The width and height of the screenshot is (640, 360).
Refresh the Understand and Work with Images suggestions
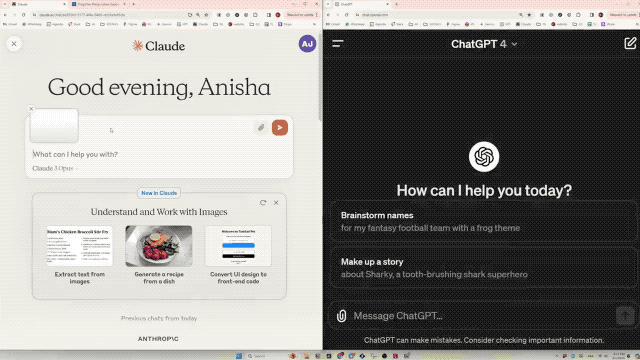point(263,203)
